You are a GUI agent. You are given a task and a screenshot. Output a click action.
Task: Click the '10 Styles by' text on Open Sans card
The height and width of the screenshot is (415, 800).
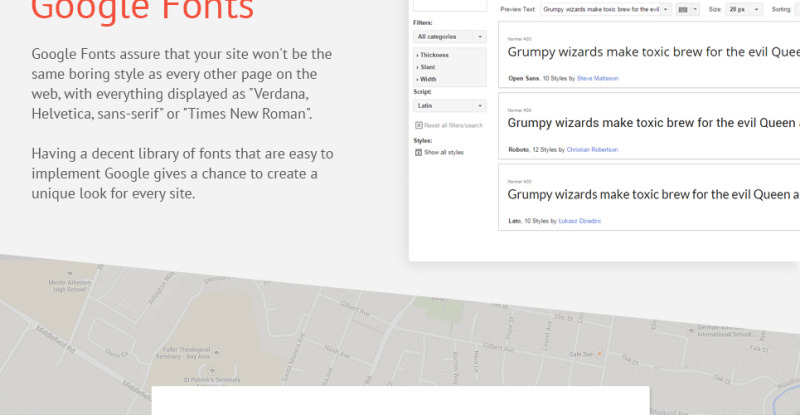point(559,79)
